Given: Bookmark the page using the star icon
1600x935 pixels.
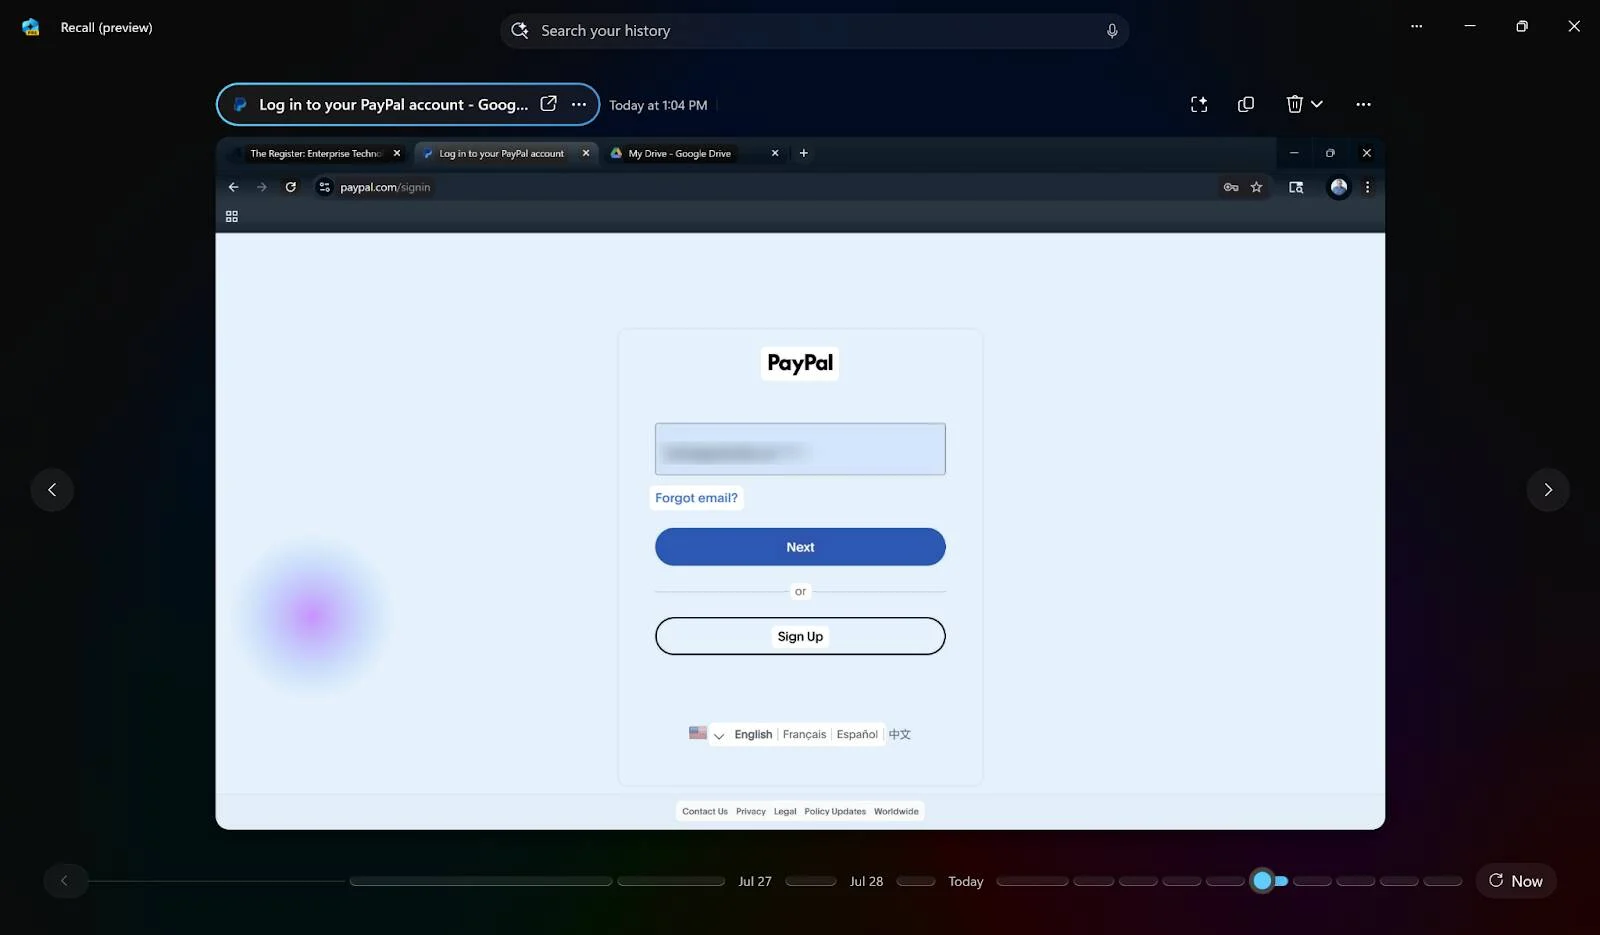Looking at the screenshot, I should click(1256, 187).
